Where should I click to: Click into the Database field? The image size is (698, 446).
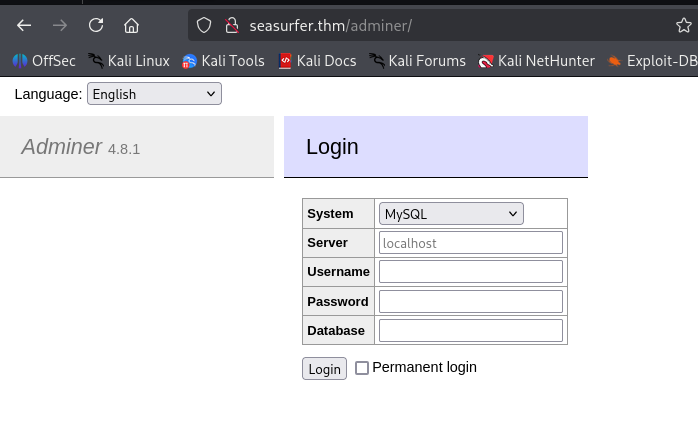(471, 331)
